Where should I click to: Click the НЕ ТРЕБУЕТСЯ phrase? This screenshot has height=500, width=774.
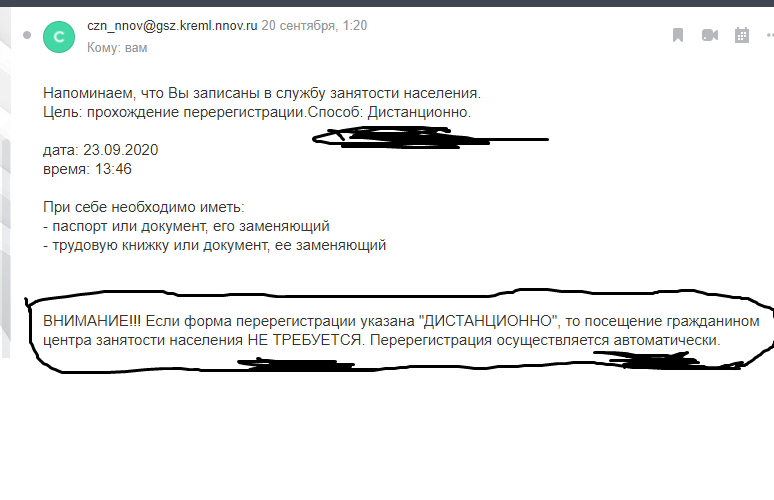click(x=304, y=340)
